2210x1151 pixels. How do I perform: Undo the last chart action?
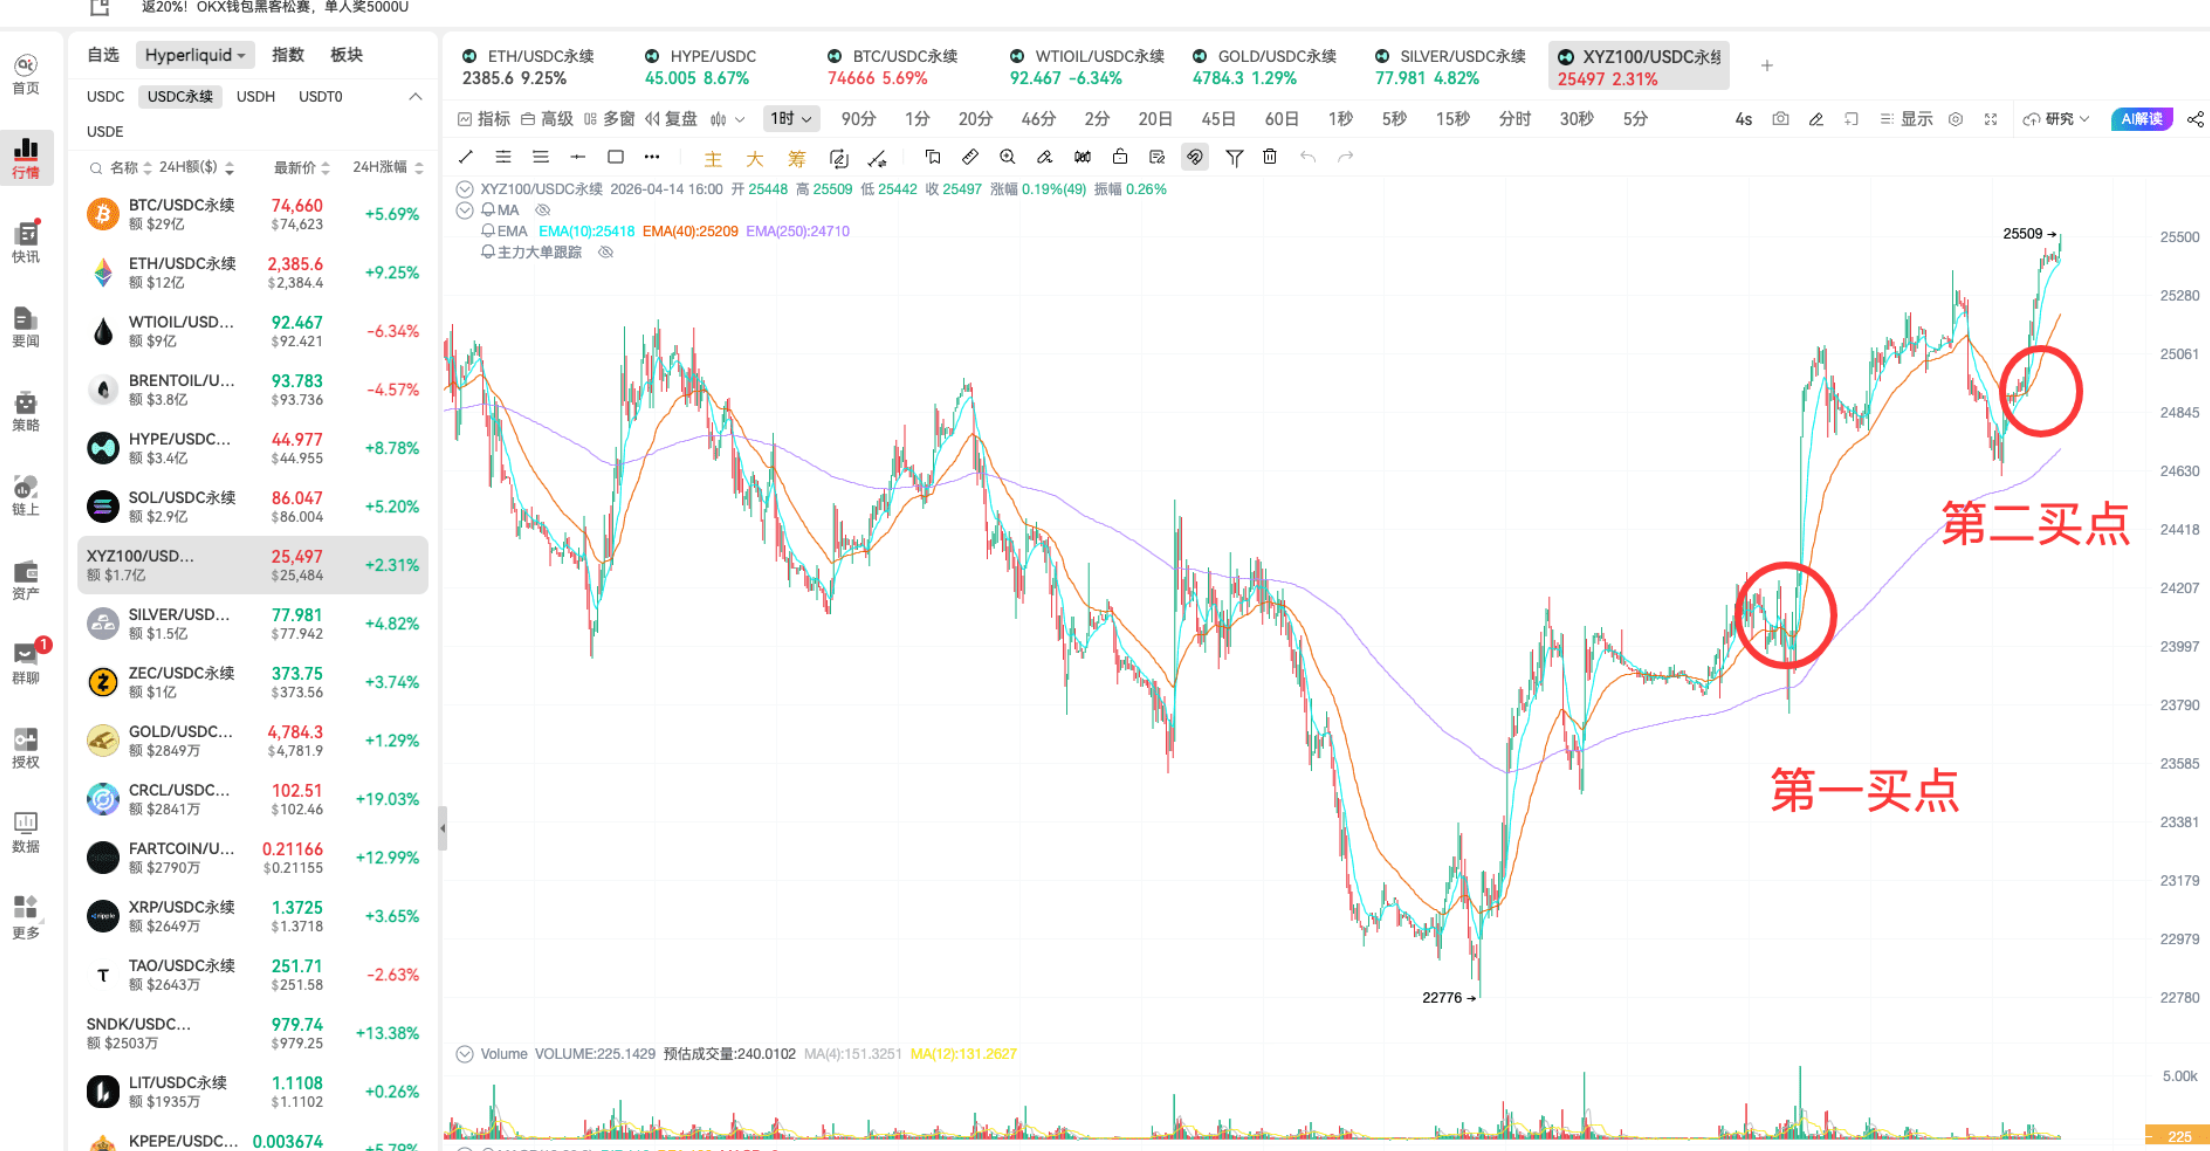(1307, 157)
